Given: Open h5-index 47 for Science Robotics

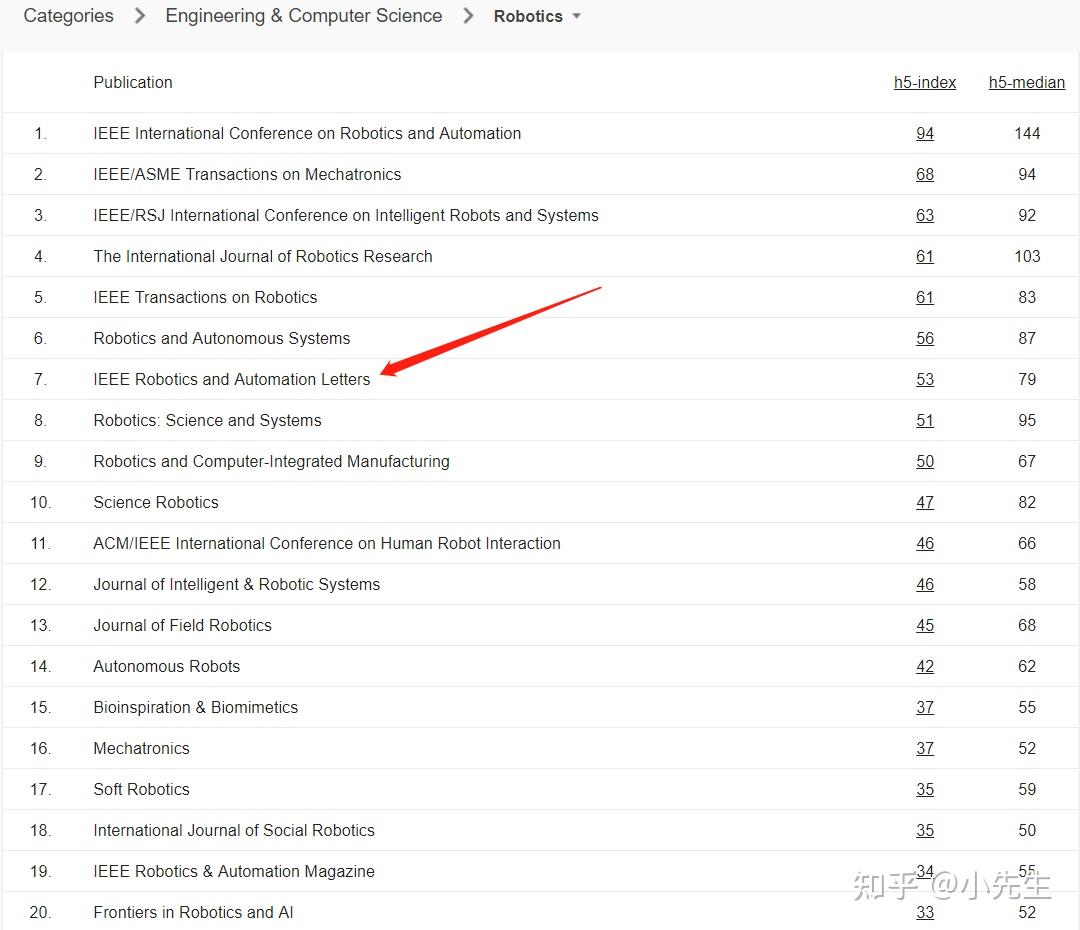Looking at the screenshot, I should [925, 502].
